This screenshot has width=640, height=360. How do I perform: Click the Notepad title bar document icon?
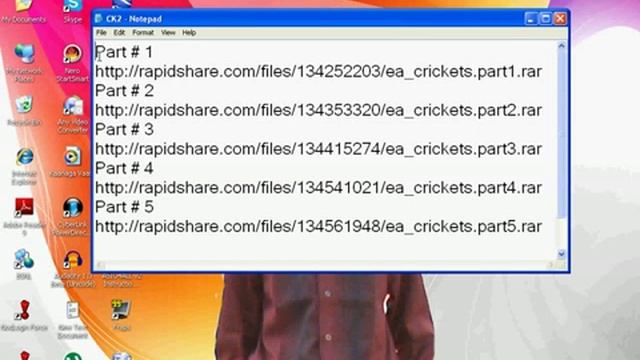98,19
